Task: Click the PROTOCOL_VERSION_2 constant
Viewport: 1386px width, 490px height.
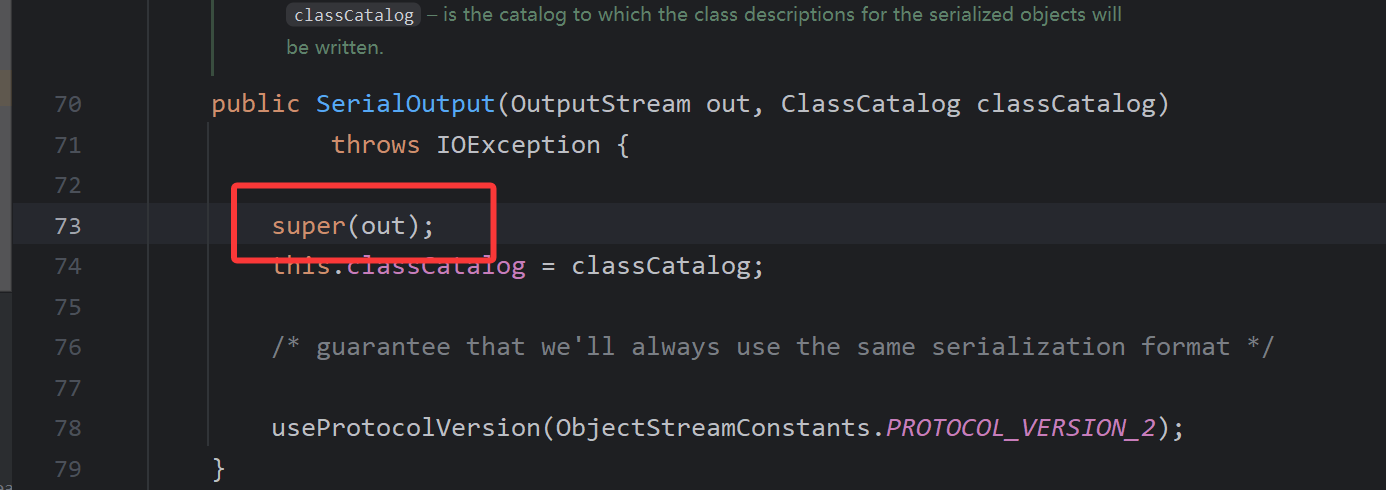Action: pyautogui.click(x=1021, y=428)
